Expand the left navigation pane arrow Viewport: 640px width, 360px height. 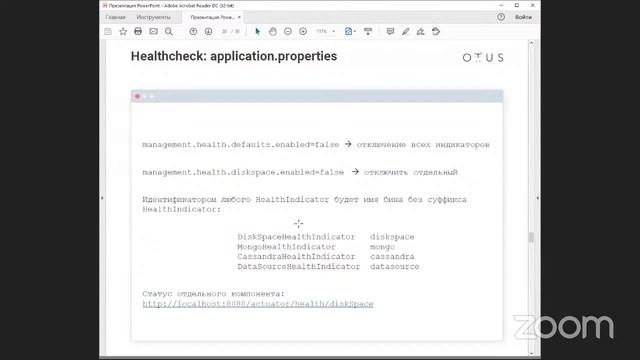[x=102, y=198]
